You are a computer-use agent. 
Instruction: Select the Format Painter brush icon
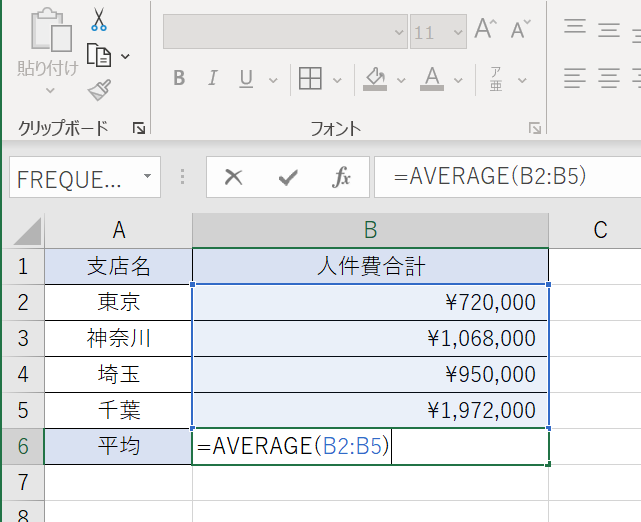coord(99,91)
